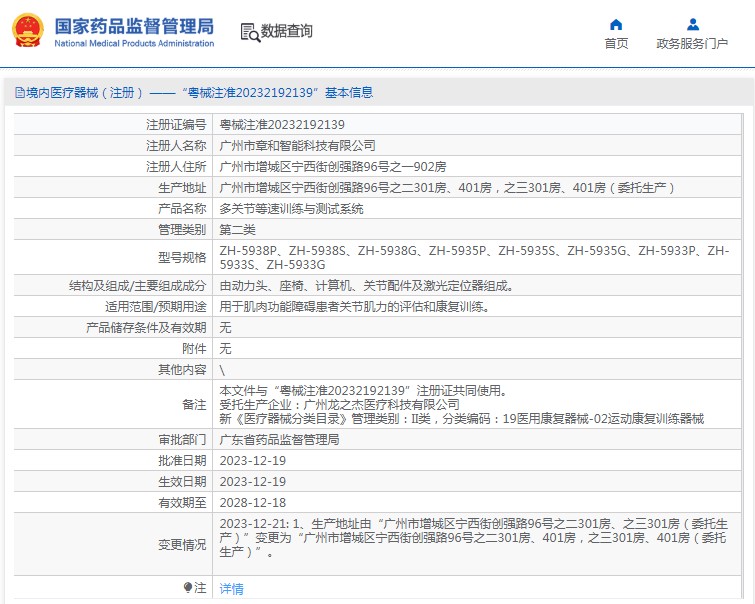Viewport: 755px width, 604px height.
Task: Click the 审批部门 row label
Action: (182, 440)
